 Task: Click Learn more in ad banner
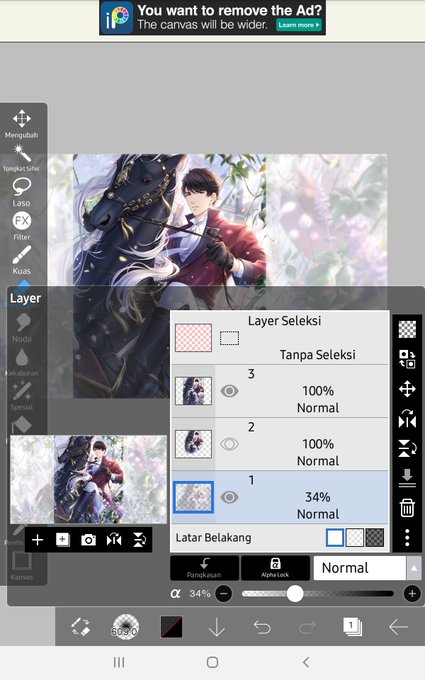pyautogui.click(x=299, y=25)
